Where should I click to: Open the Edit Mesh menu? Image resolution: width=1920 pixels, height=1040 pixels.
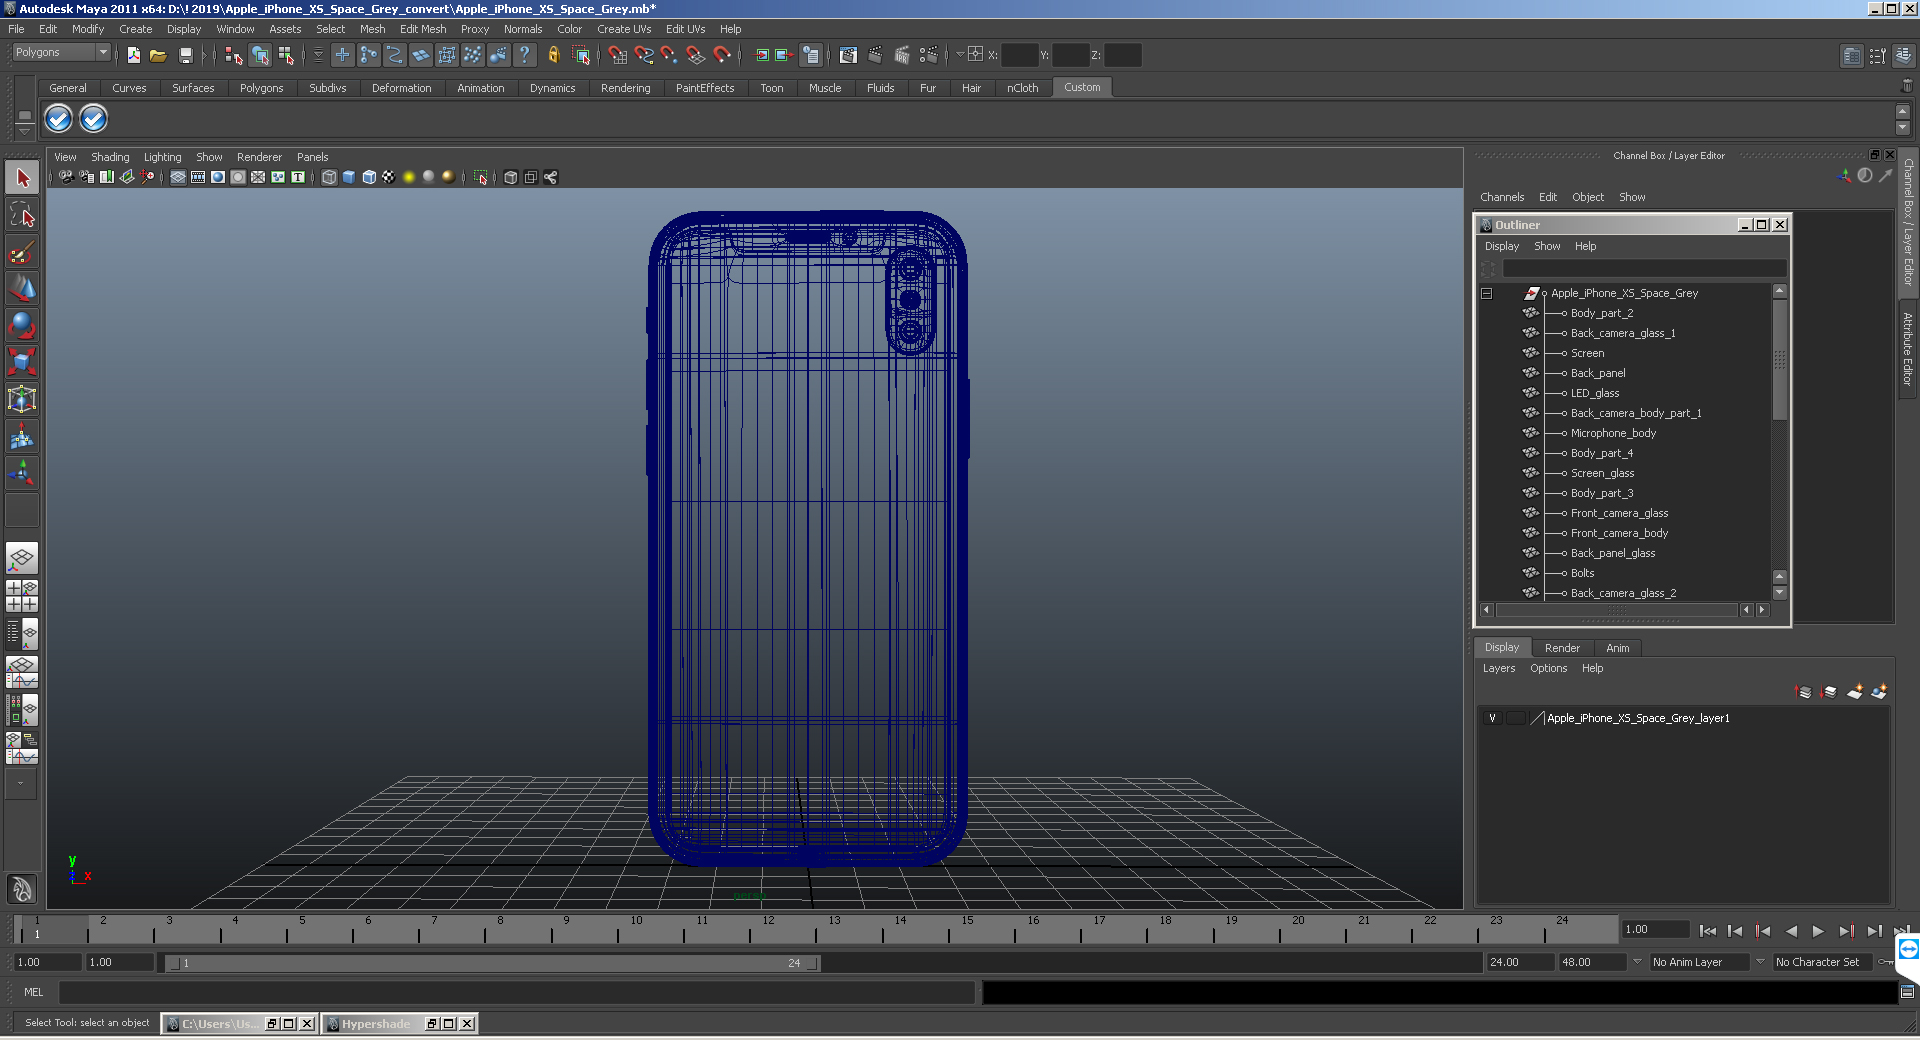[x=423, y=29]
